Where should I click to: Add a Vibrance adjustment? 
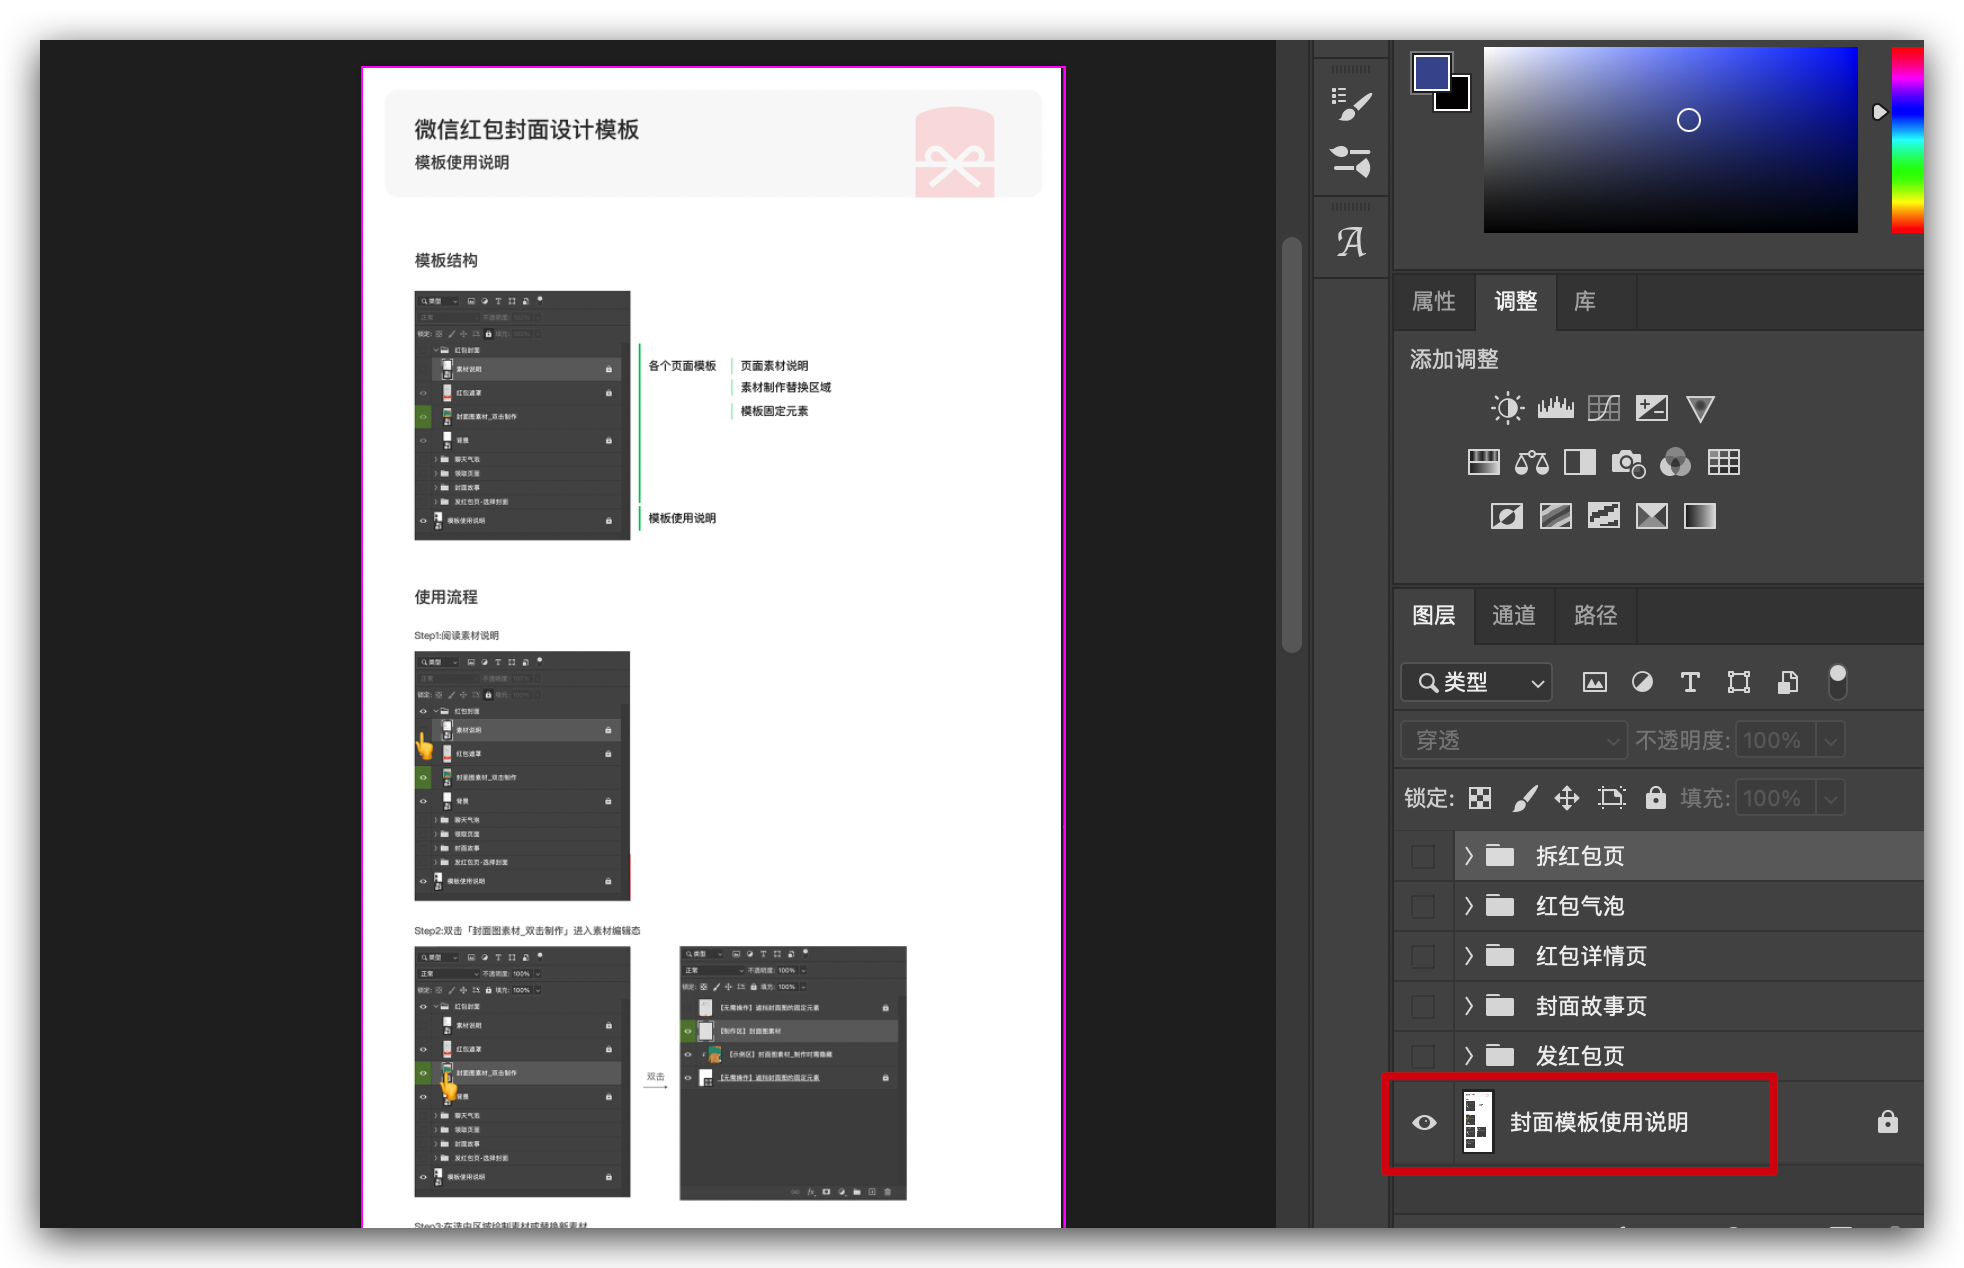coord(1700,408)
